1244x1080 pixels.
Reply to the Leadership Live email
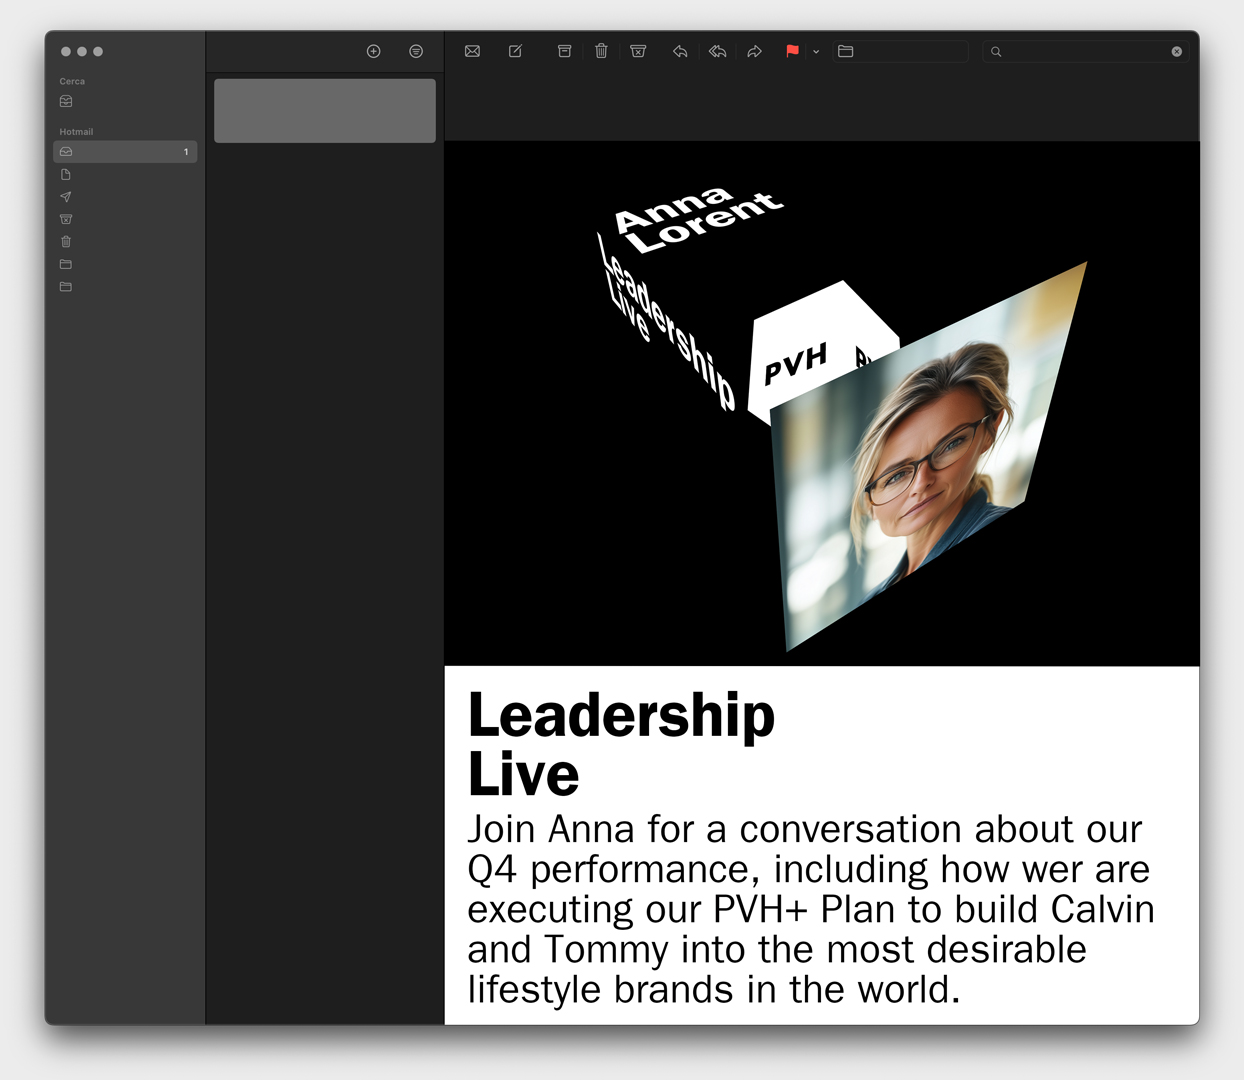[x=680, y=51]
